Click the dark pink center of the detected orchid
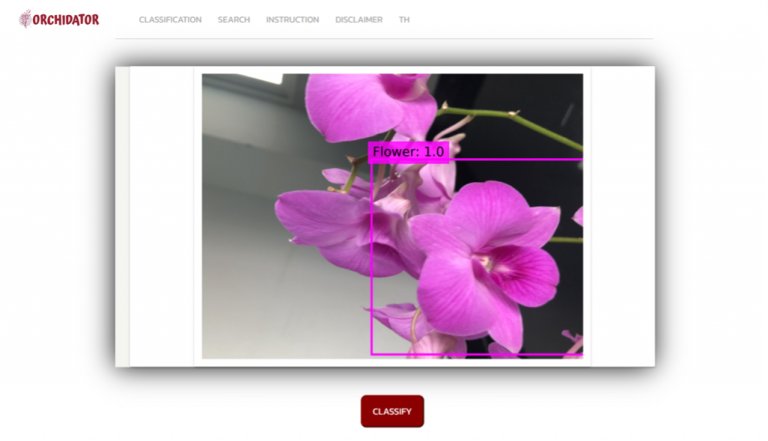The width and height of the screenshot is (768, 441). pos(498,265)
